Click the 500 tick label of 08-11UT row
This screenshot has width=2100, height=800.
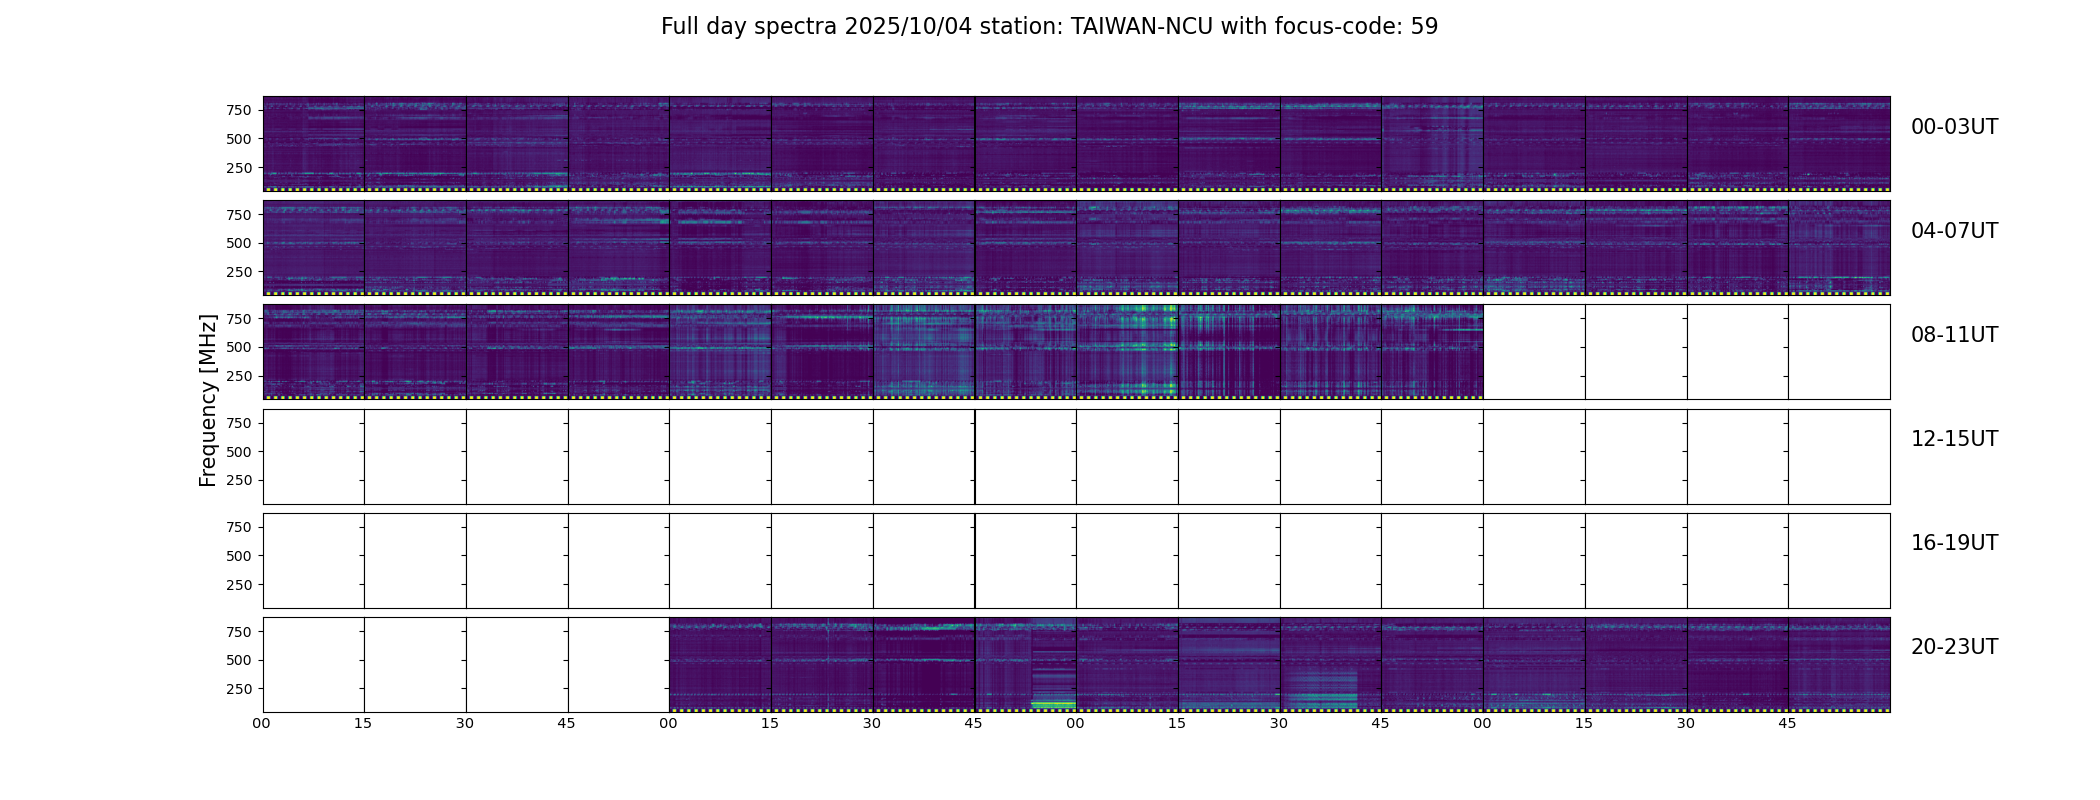(239, 347)
